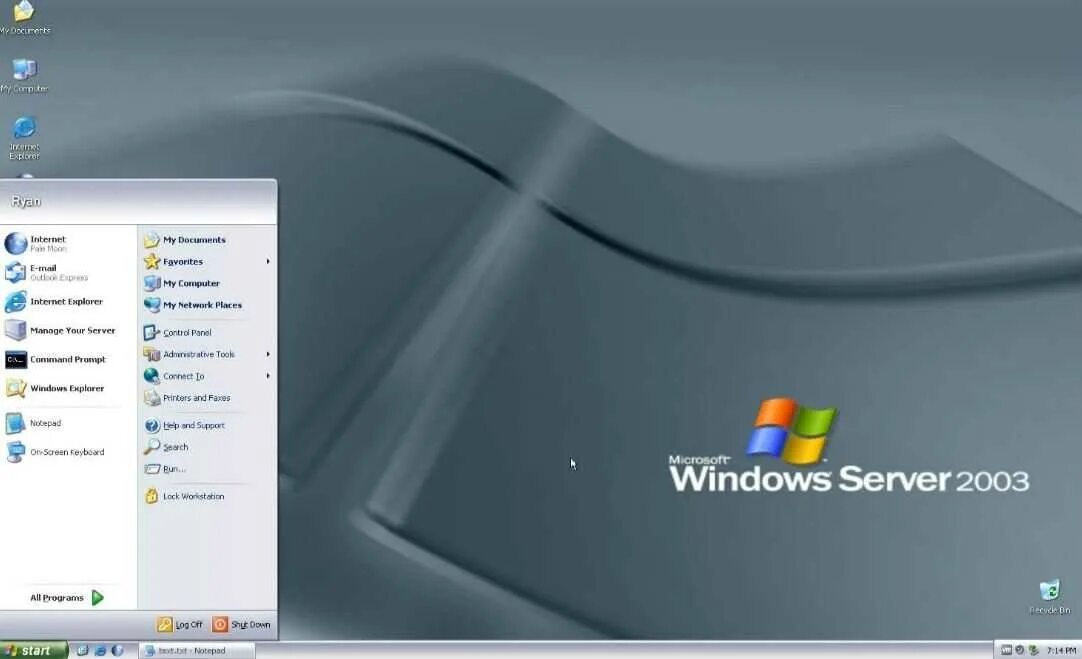Click the Log Off button

180,624
